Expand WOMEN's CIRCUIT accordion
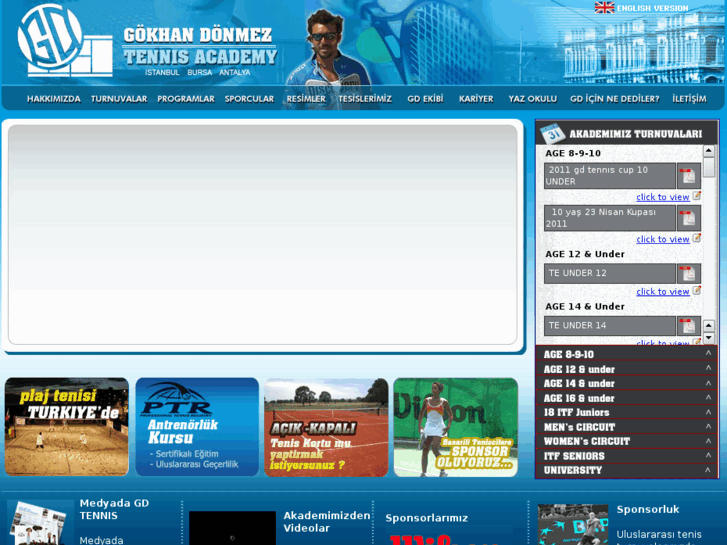 click(x=627, y=441)
